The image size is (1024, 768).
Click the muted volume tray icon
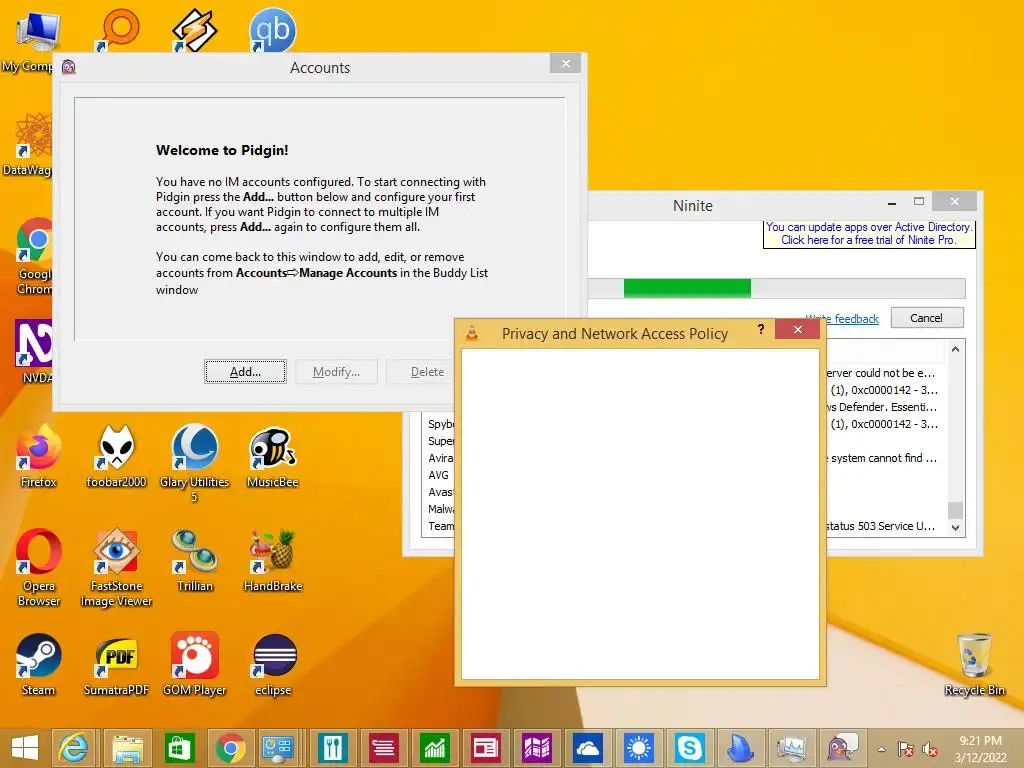(x=929, y=749)
